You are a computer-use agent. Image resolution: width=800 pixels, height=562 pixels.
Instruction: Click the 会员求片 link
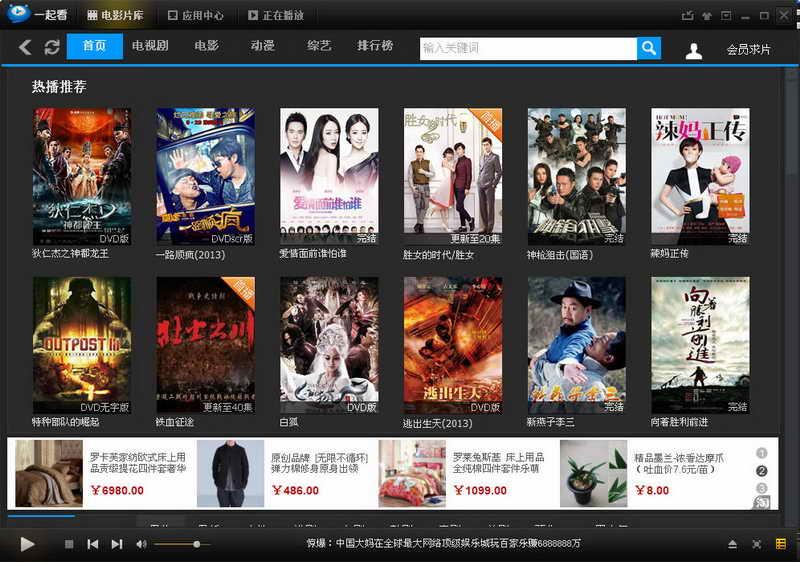pos(748,49)
